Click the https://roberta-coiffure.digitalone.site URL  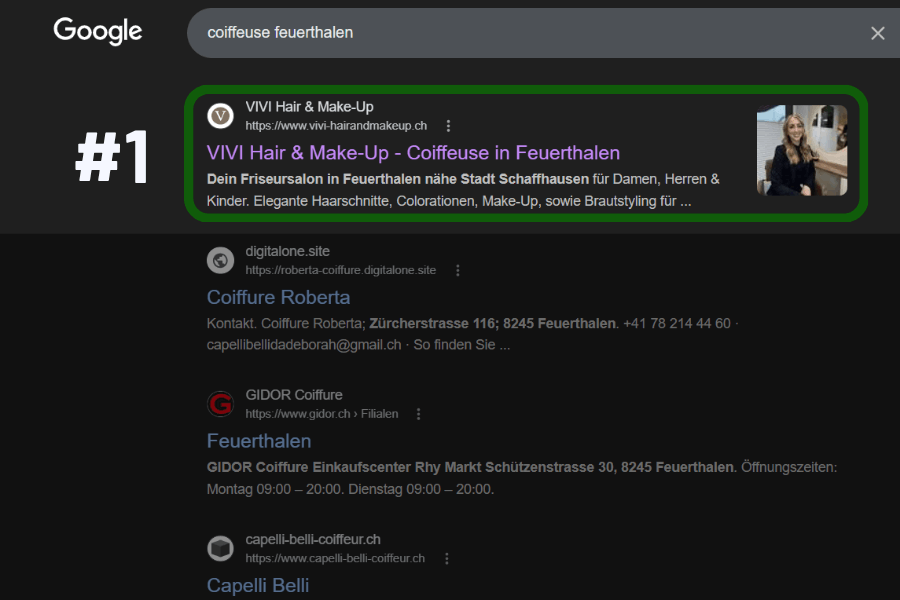tap(341, 270)
